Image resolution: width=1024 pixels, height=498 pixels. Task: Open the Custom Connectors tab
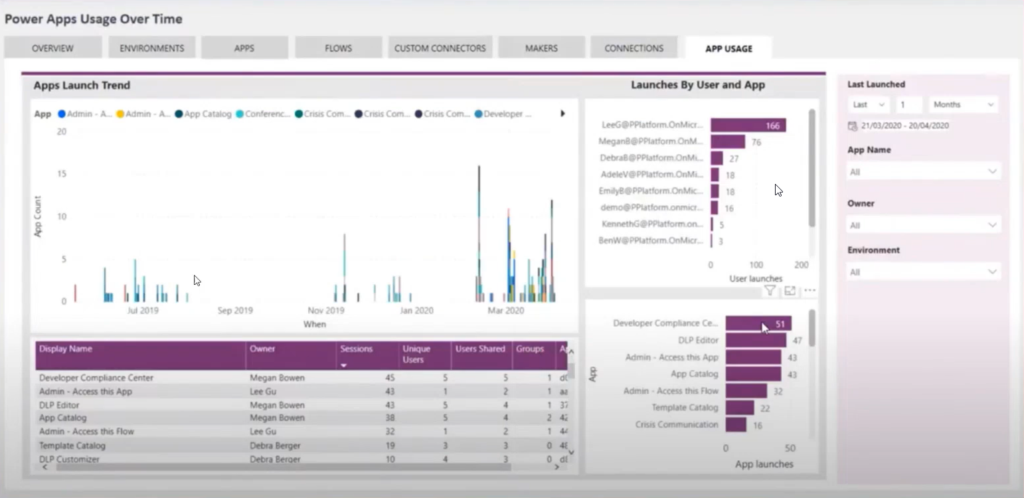pos(440,48)
